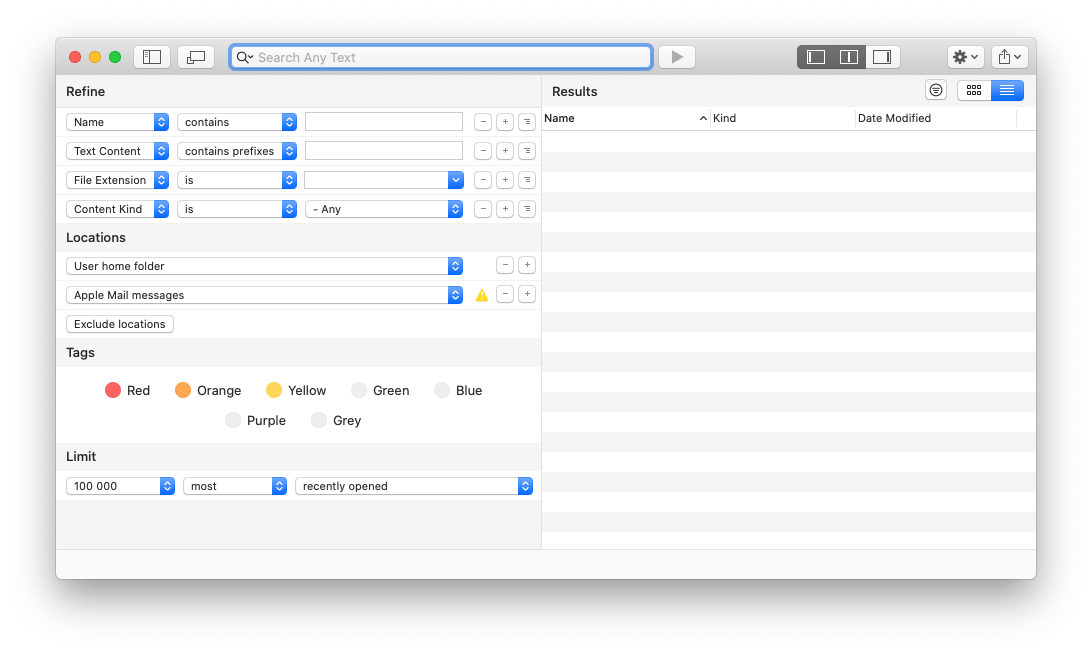1092x653 pixels.
Task: Click the results filter circle icon
Action: point(936,90)
